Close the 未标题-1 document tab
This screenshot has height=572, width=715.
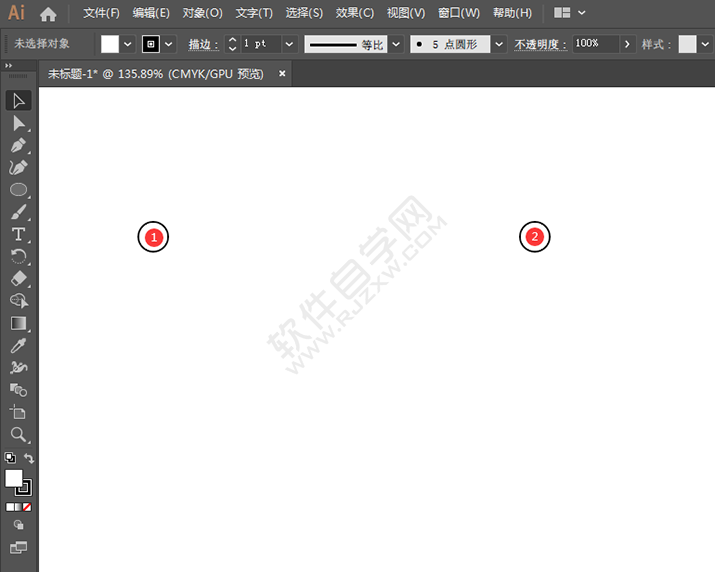click(282, 73)
